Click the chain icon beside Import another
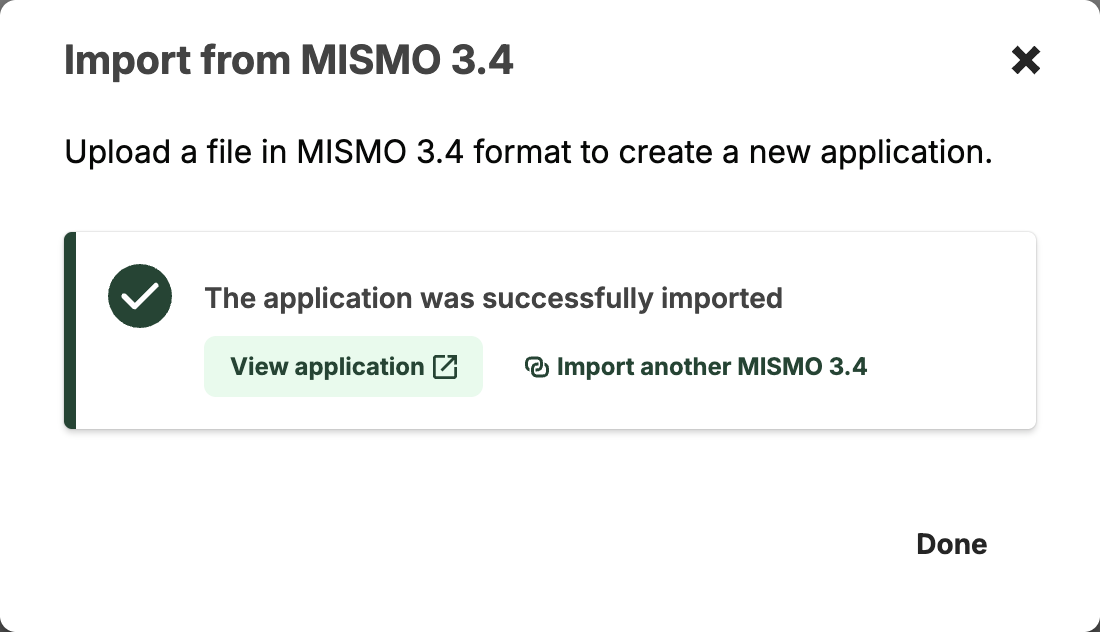Viewport: 1100px width, 632px height. [537, 368]
